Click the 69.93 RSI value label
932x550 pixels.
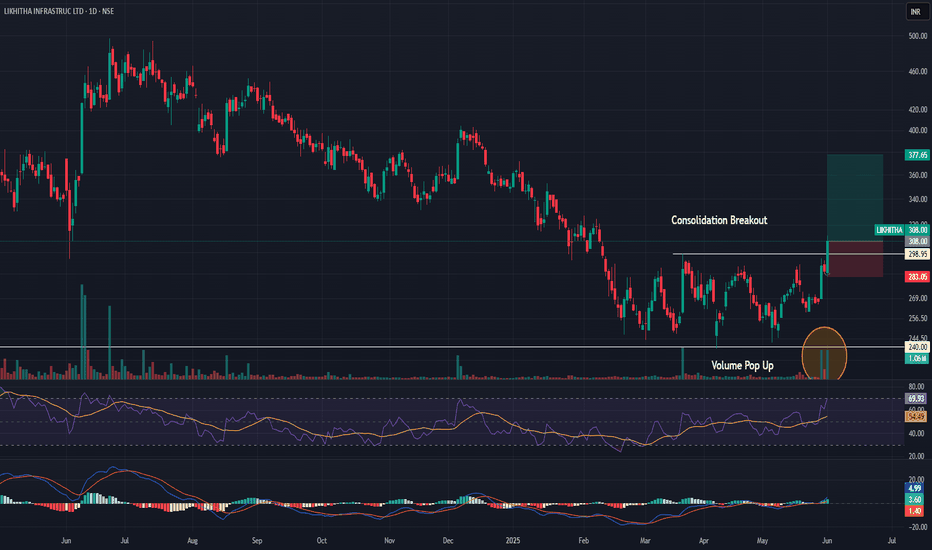917,398
